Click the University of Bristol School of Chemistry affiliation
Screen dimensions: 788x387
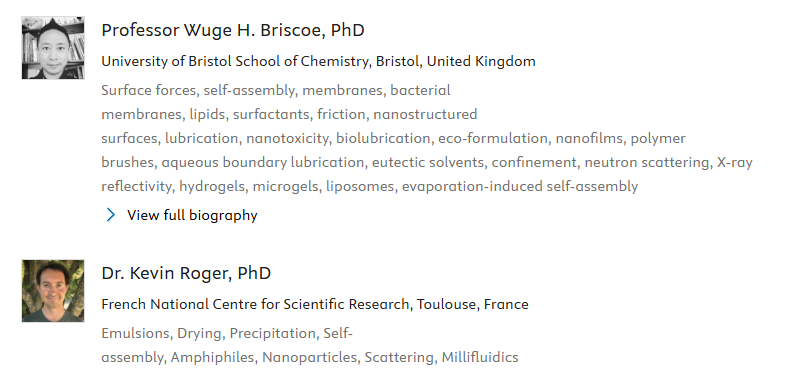point(318,61)
